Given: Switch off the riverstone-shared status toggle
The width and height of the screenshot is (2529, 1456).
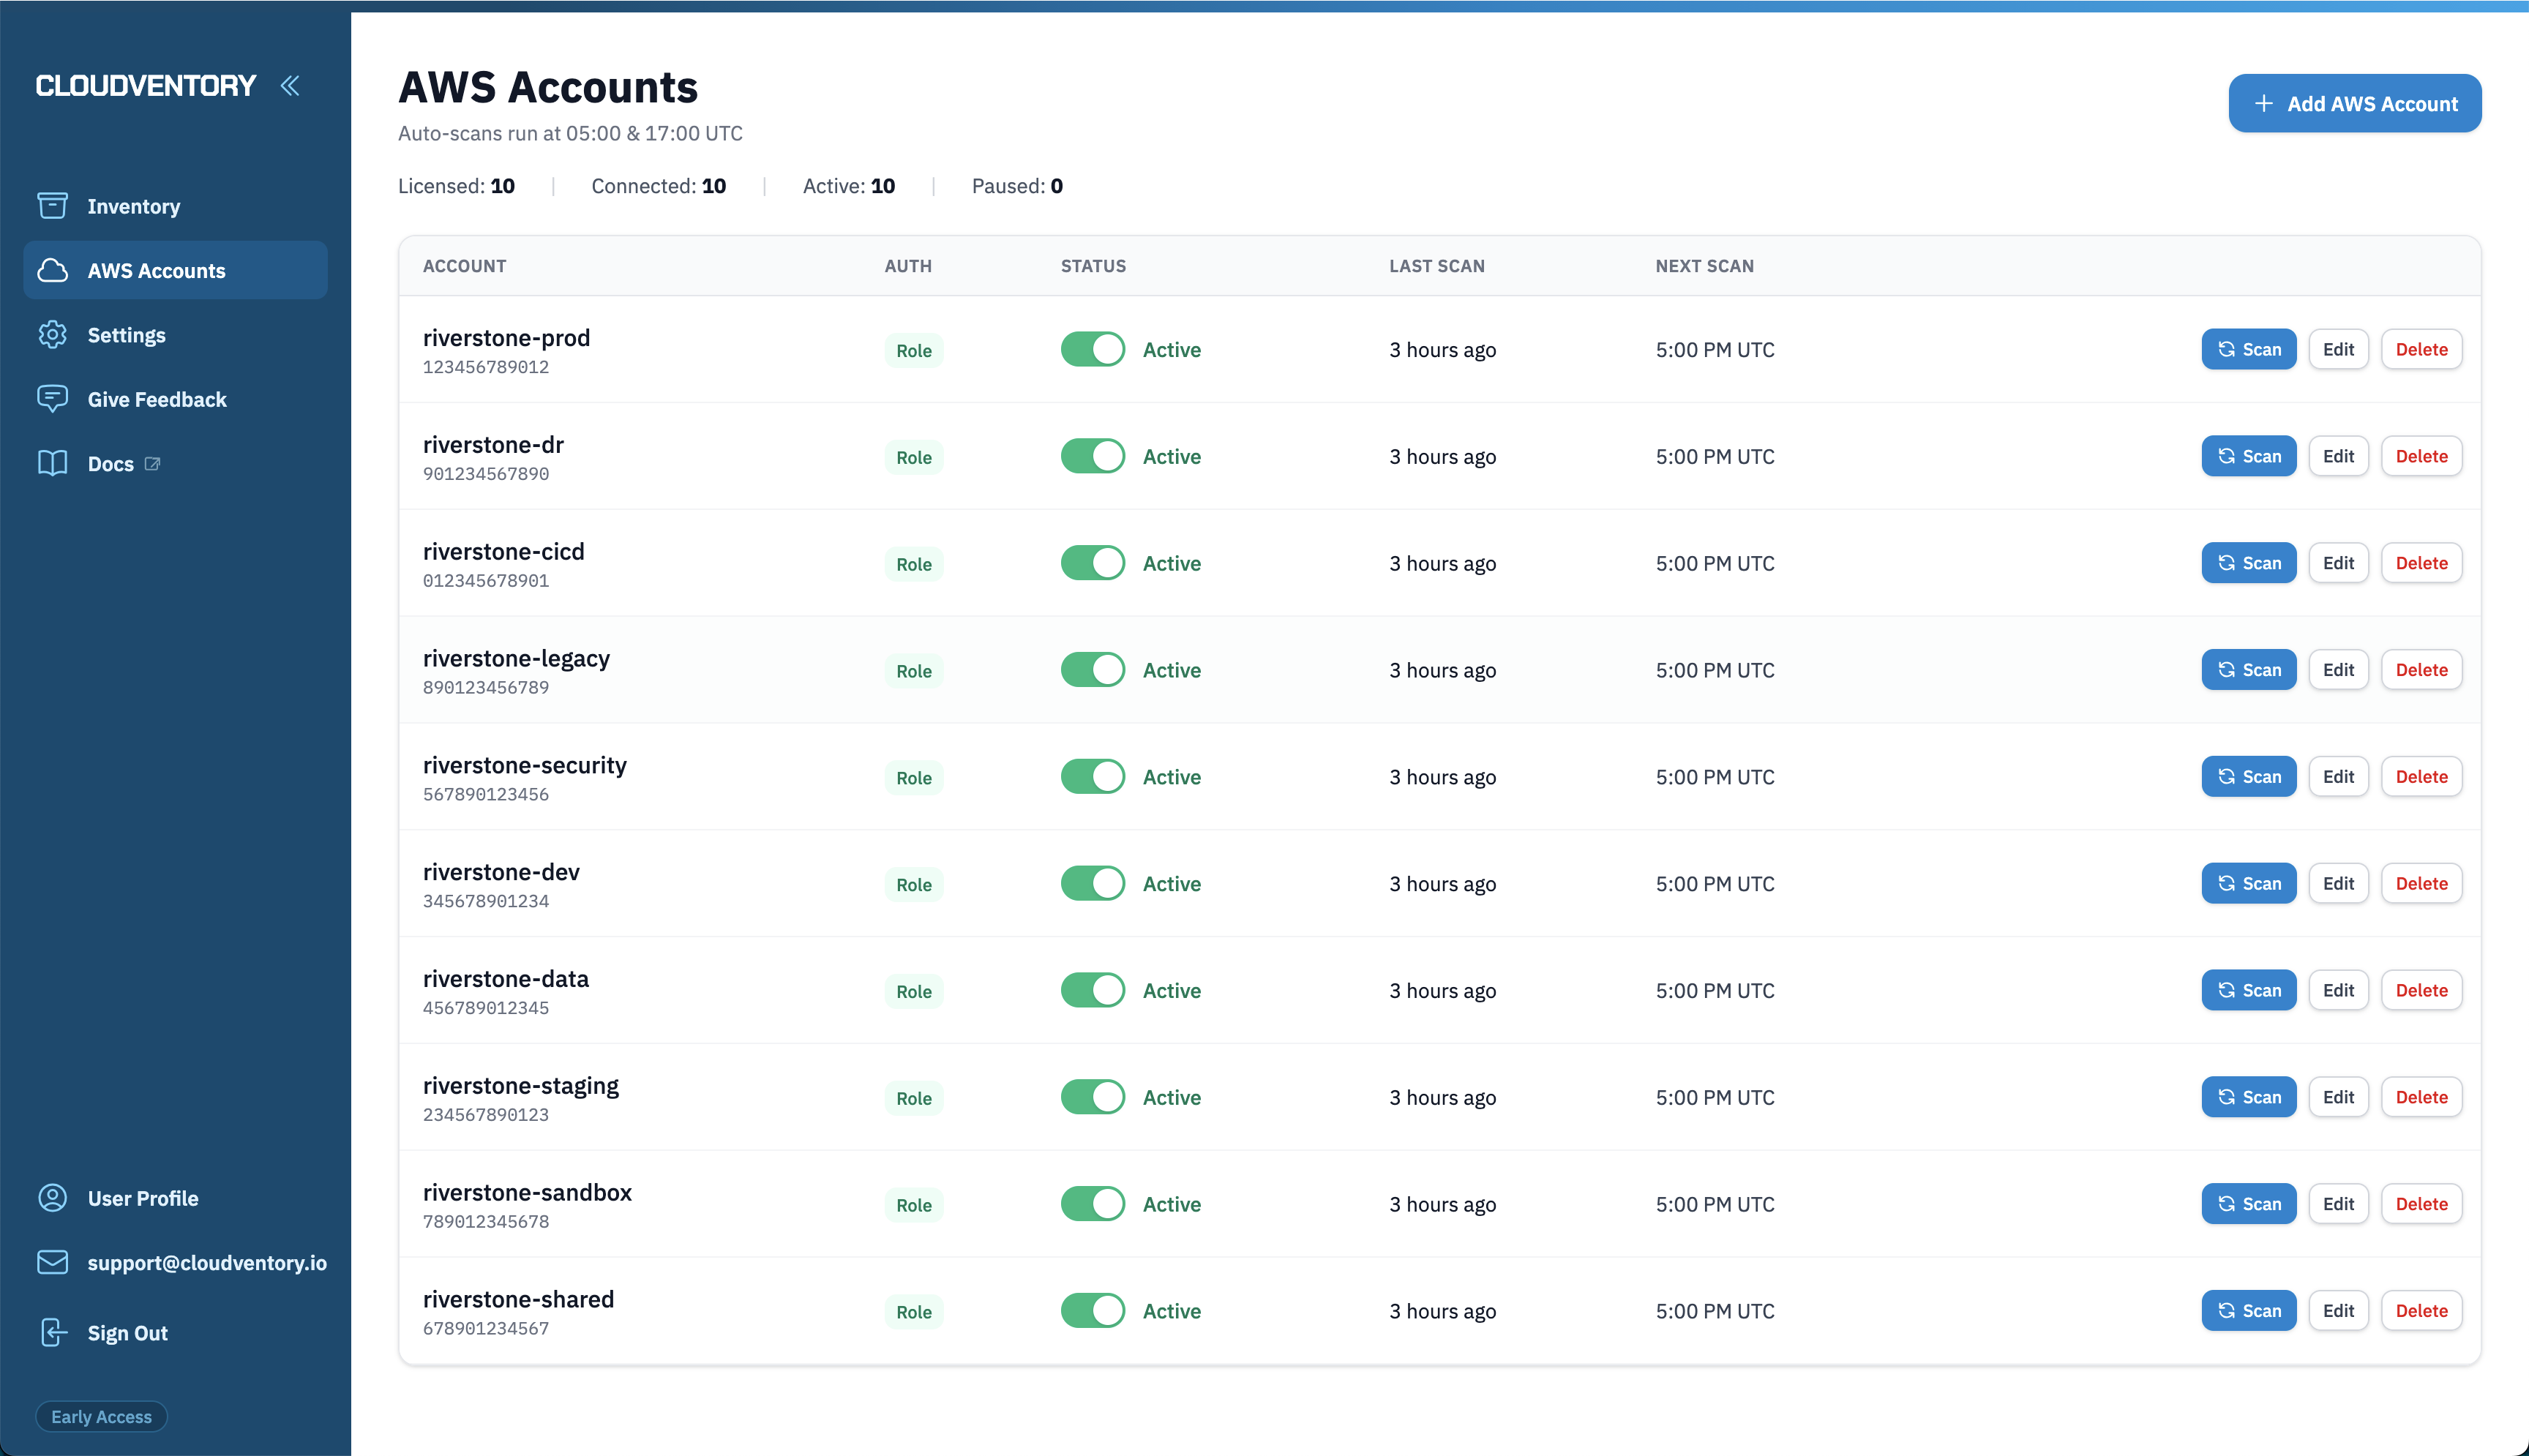Looking at the screenshot, I should (1092, 1310).
